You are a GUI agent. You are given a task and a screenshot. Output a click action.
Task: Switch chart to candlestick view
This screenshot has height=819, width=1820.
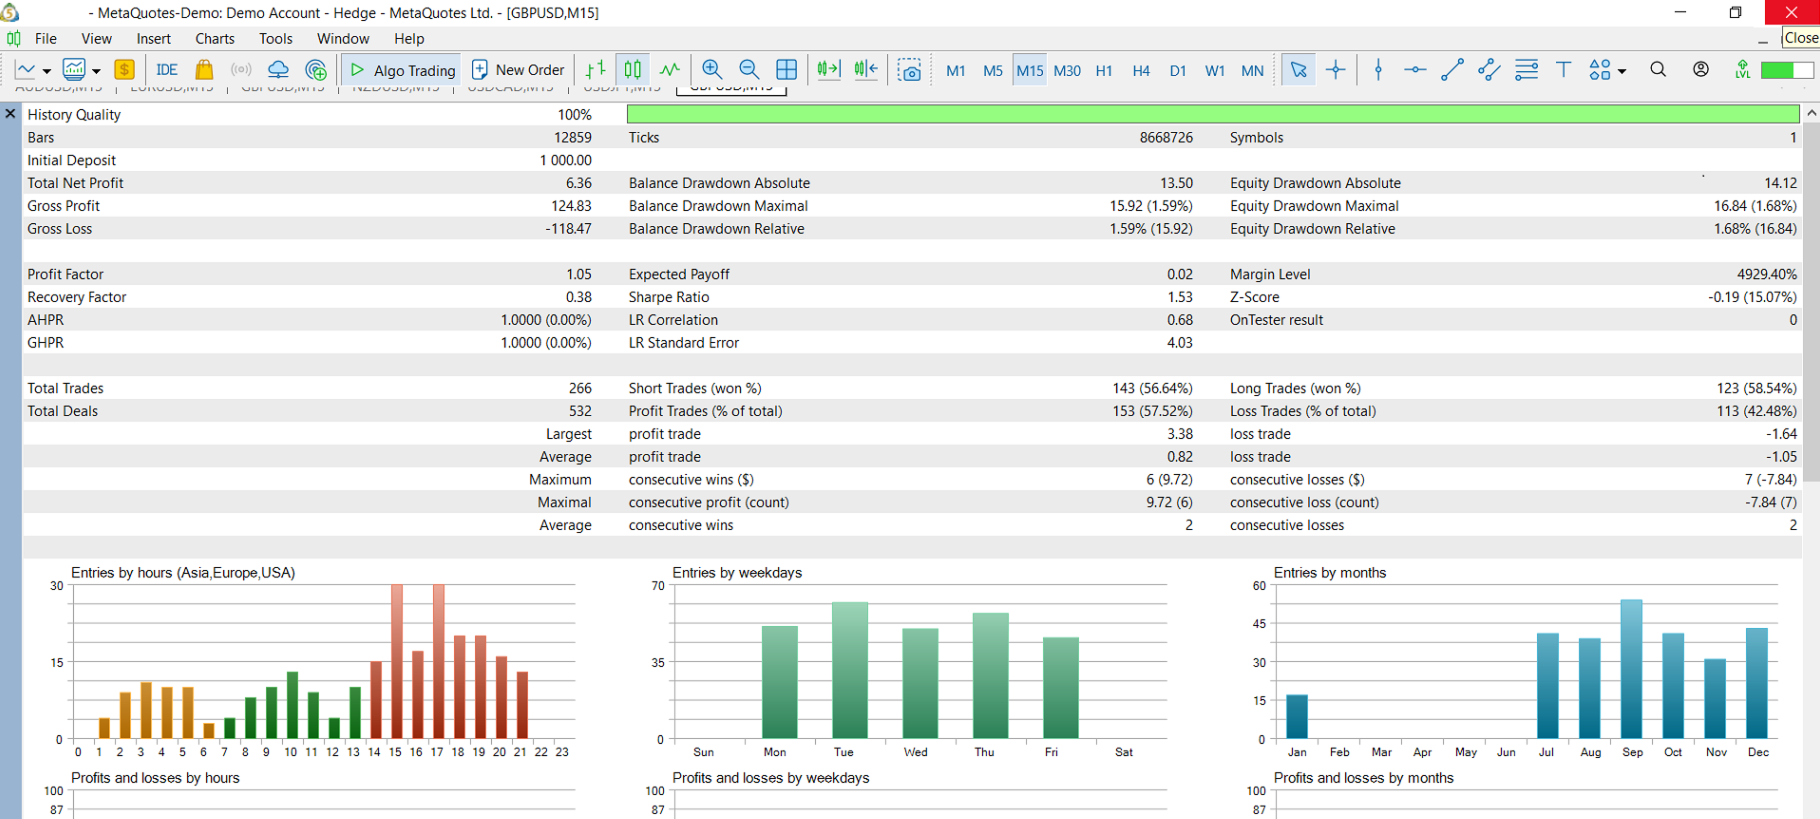(x=633, y=70)
